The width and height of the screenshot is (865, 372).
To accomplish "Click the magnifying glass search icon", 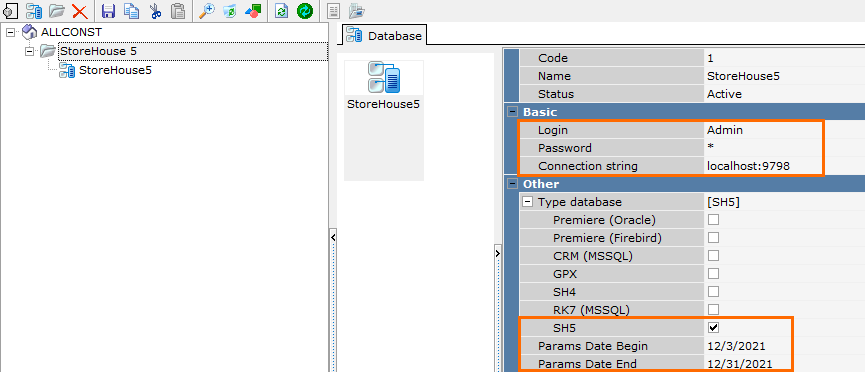I will pos(207,10).
